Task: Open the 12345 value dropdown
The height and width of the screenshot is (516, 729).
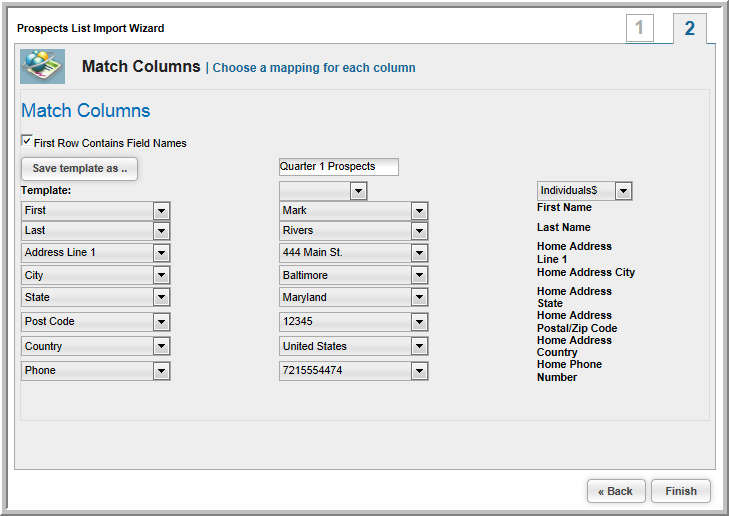Action: [x=353, y=322]
